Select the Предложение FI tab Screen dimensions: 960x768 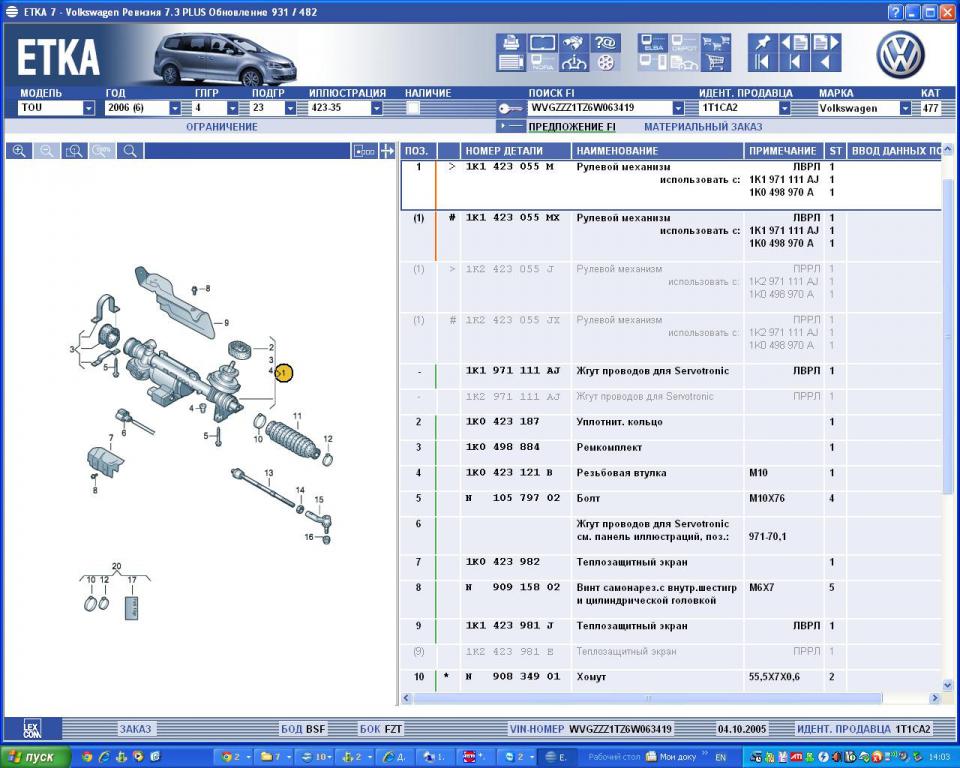[572, 127]
